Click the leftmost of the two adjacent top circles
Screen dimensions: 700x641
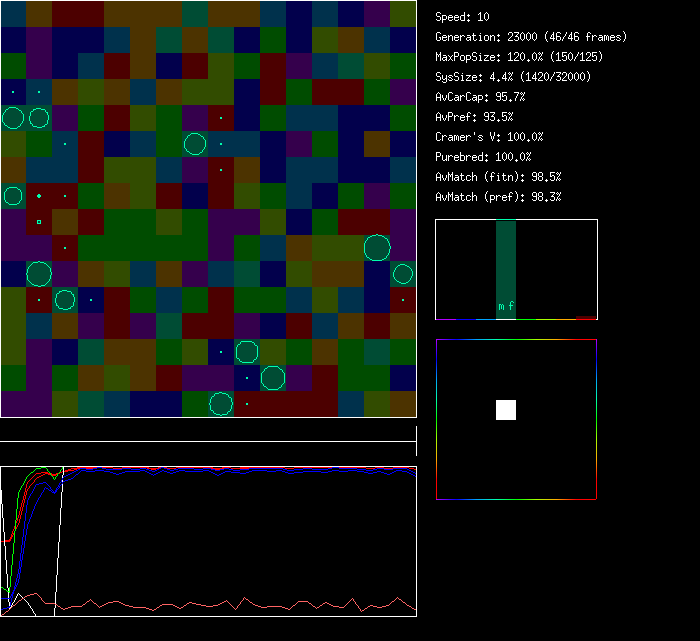pyautogui.click(x=13, y=119)
